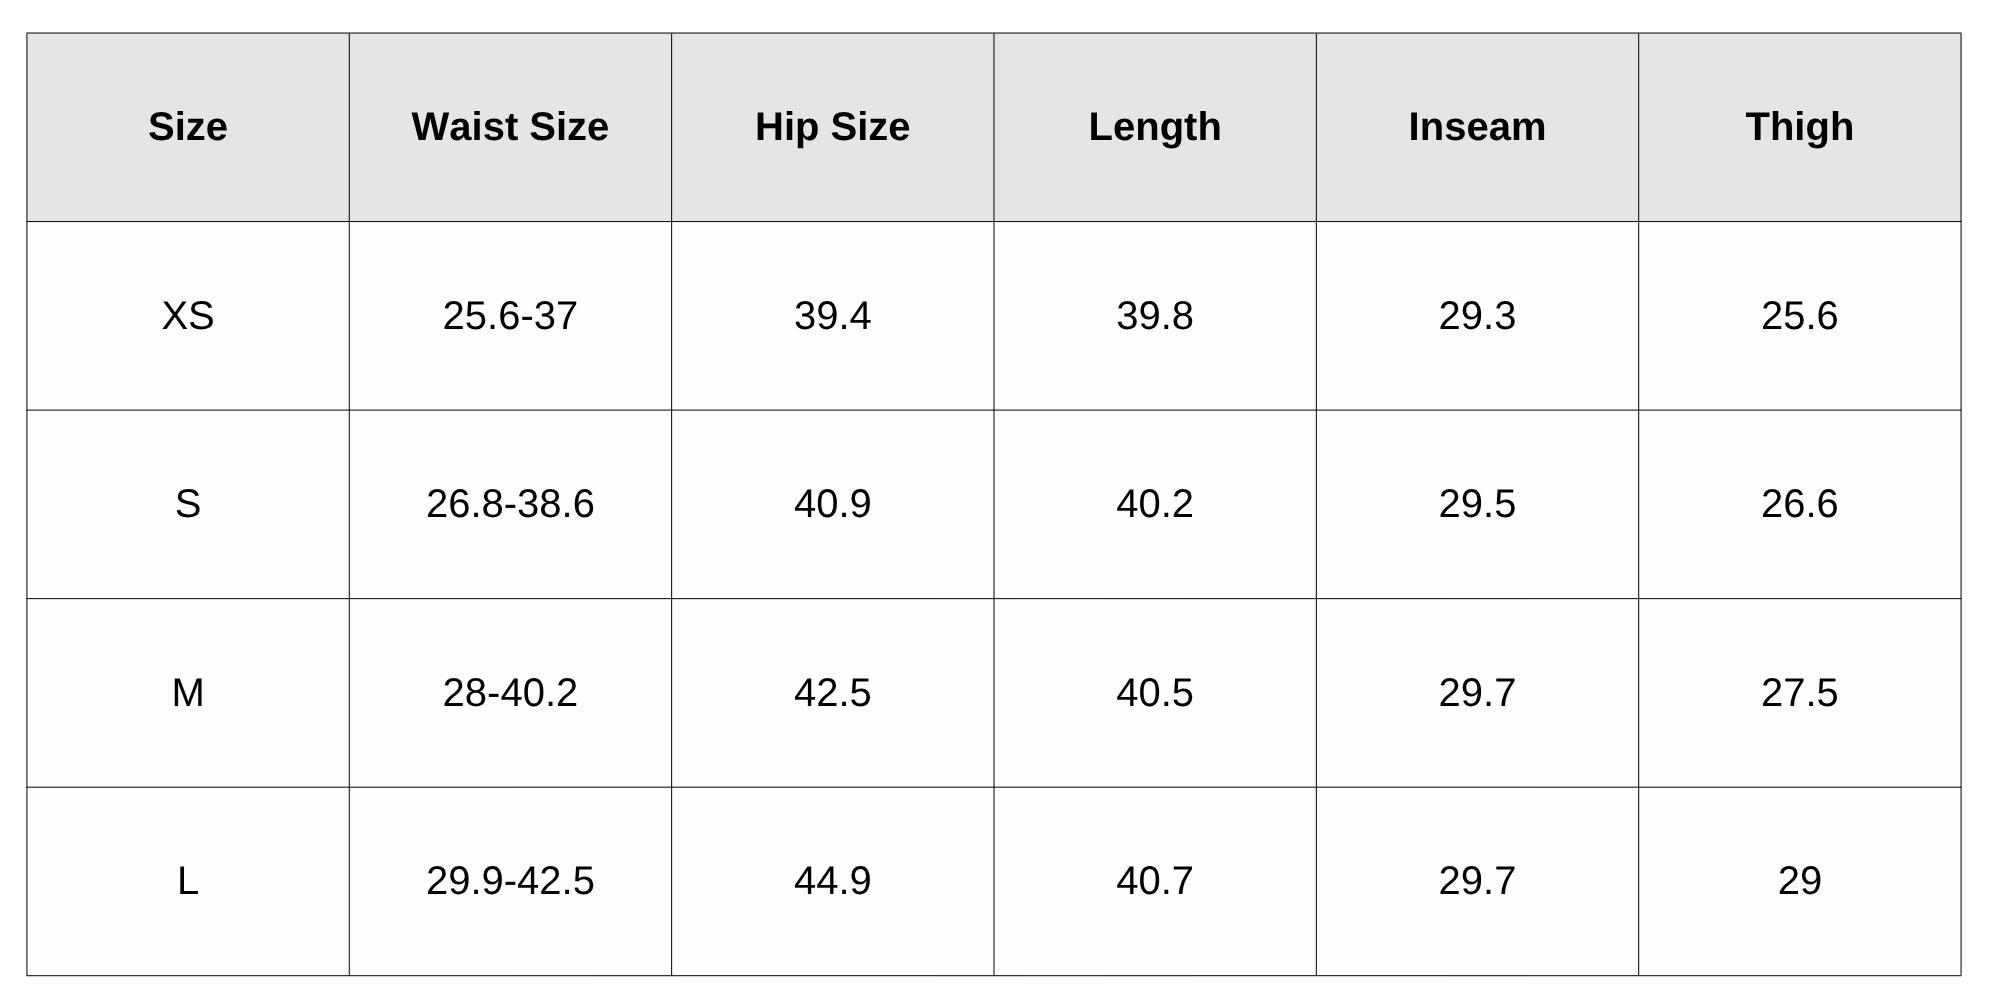Image resolution: width=2000 pixels, height=1000 pixels.
Task: Click the Thigh column header
Action: 1799,127
